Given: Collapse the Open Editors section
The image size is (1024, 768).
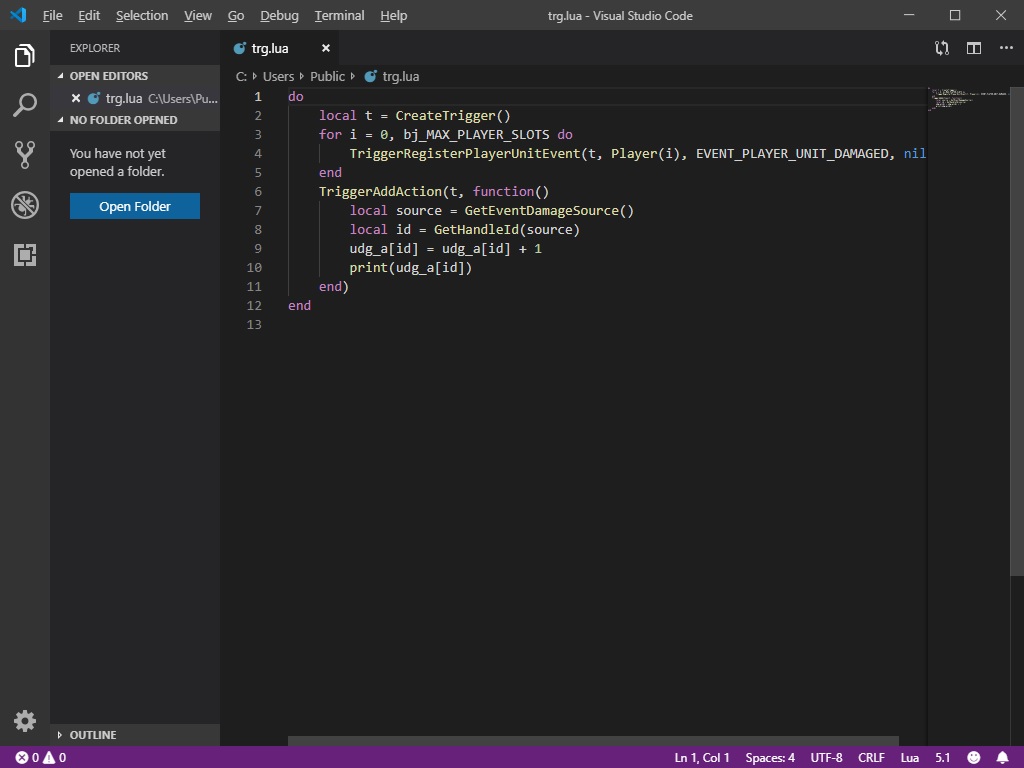Looking at the screenshot, I should click(108, 76).
